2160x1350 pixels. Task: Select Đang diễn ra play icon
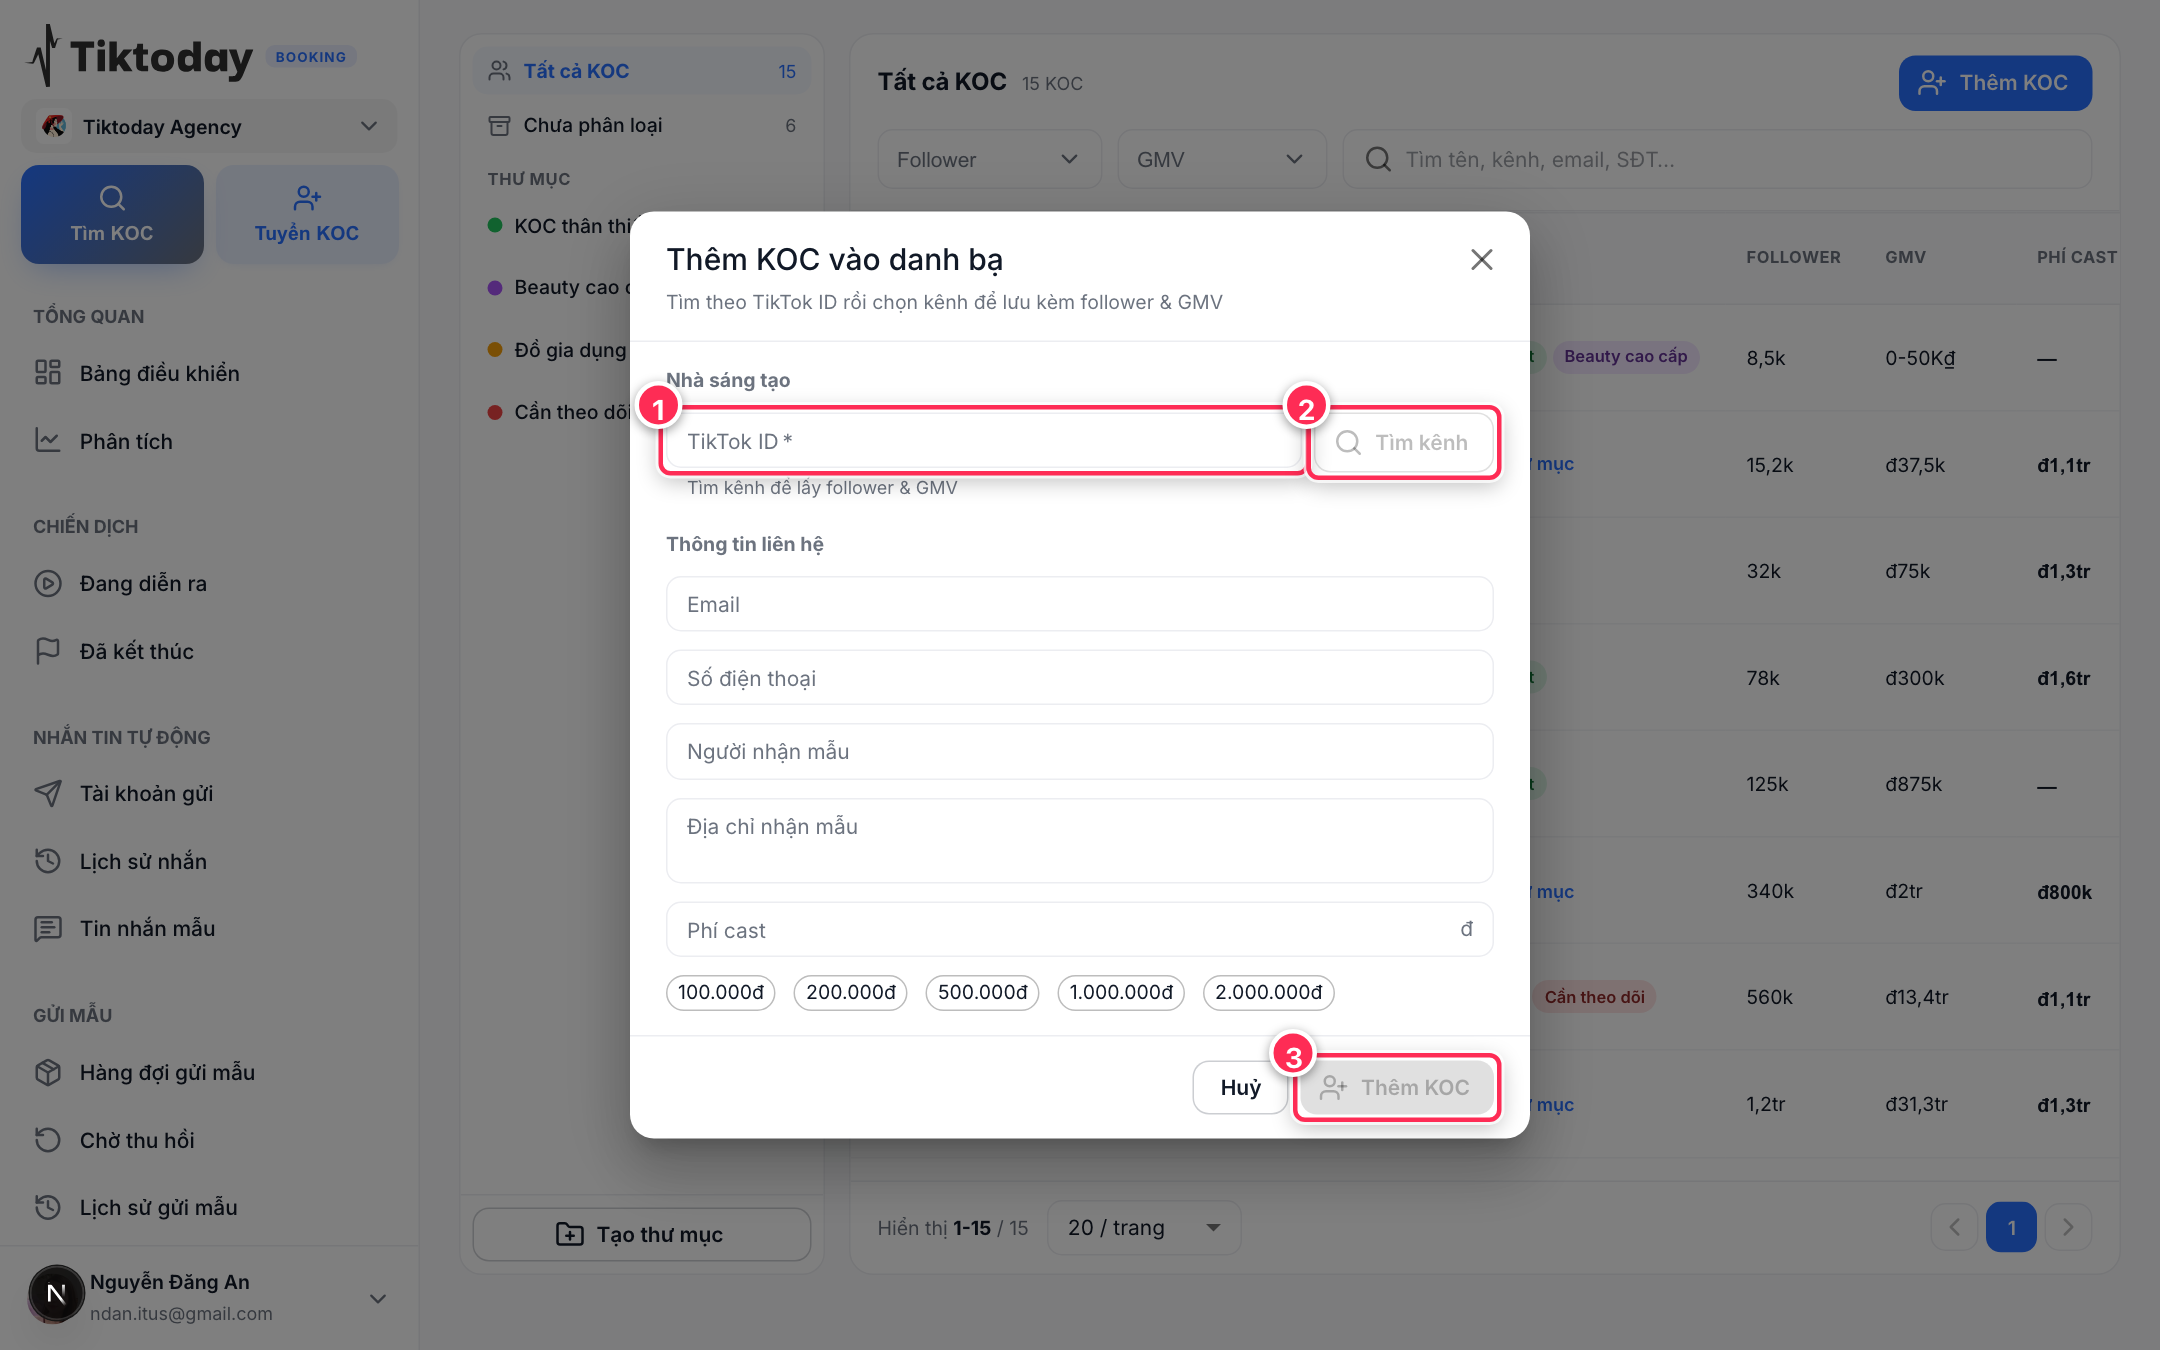tap(48, 583)
